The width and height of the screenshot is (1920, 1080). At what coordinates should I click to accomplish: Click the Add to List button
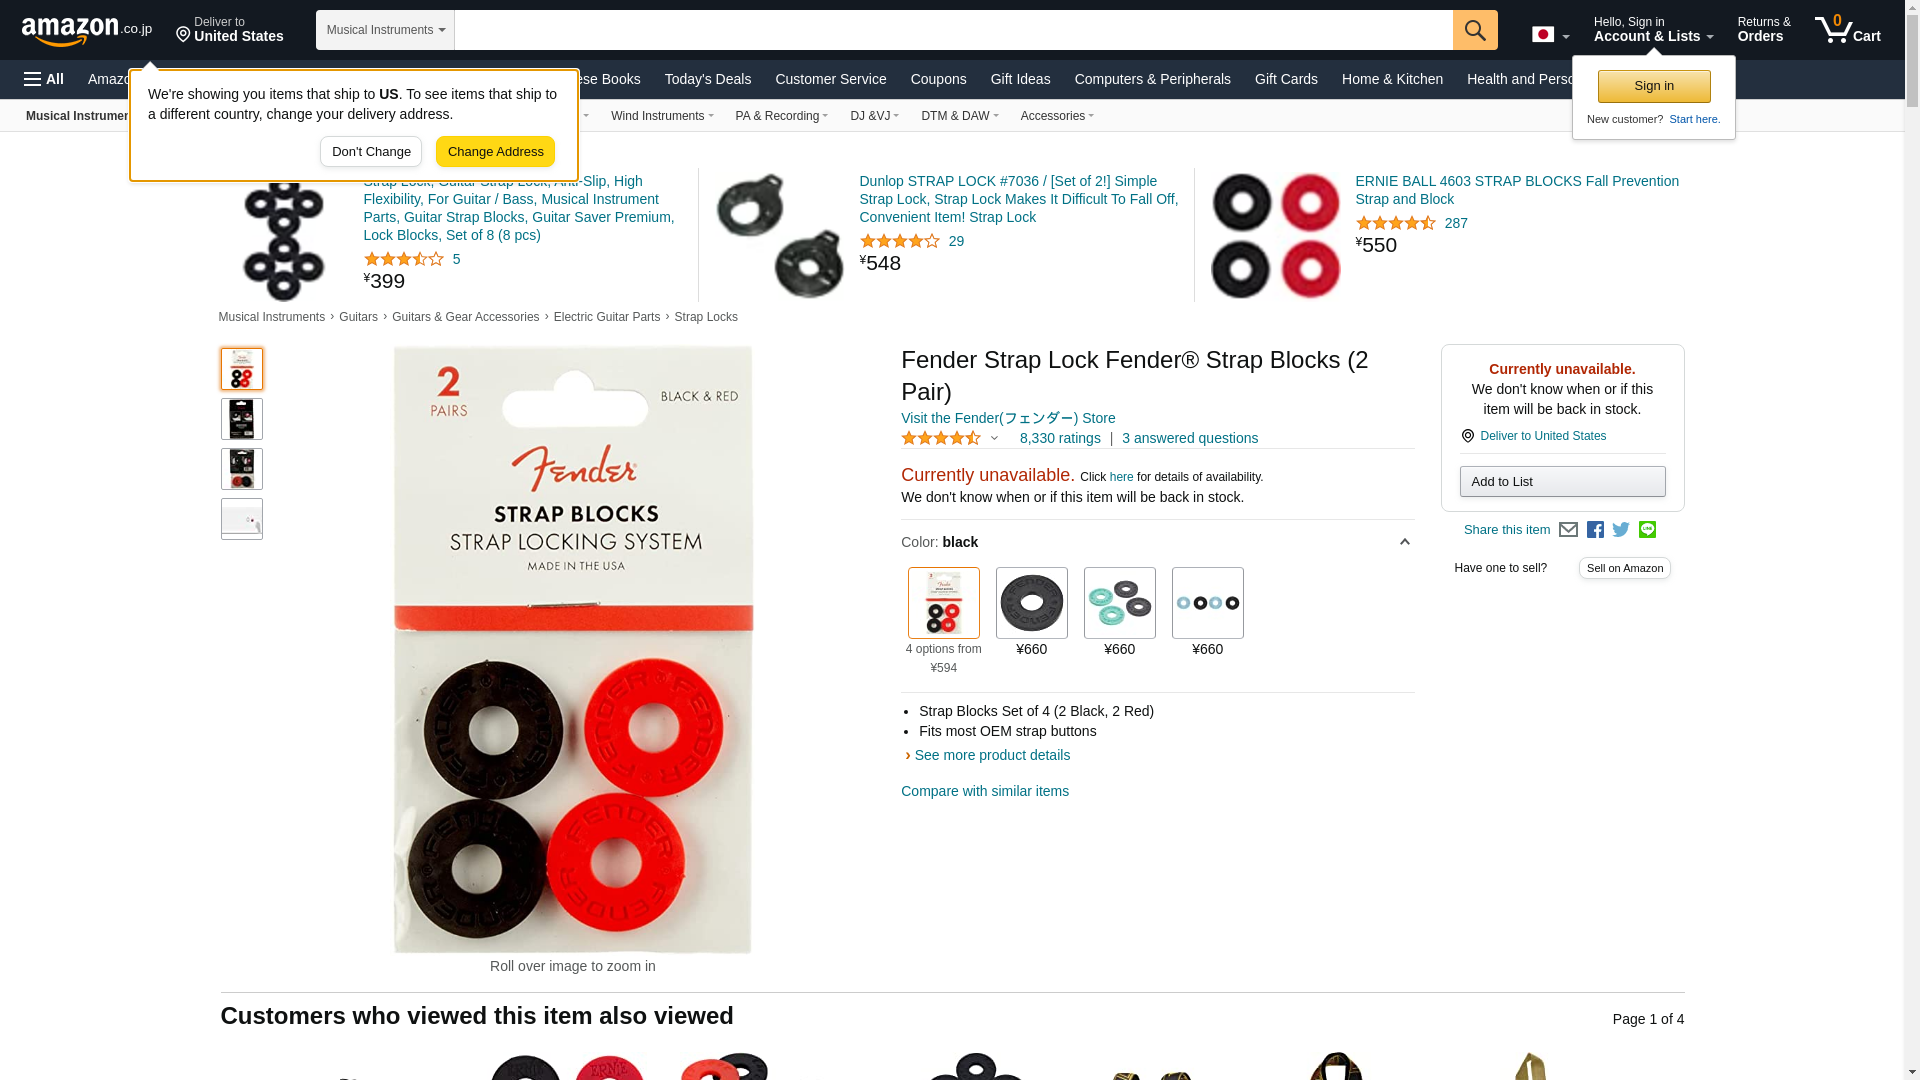[1562, 482]
